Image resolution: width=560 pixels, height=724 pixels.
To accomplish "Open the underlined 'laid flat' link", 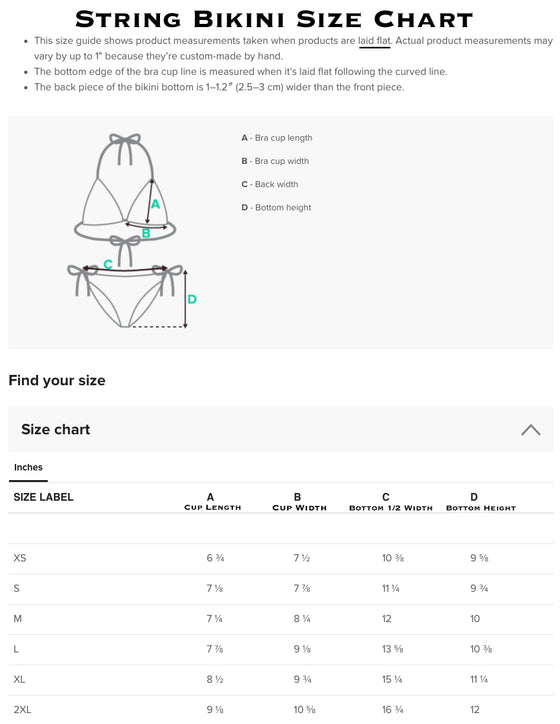I will (374, 41).
